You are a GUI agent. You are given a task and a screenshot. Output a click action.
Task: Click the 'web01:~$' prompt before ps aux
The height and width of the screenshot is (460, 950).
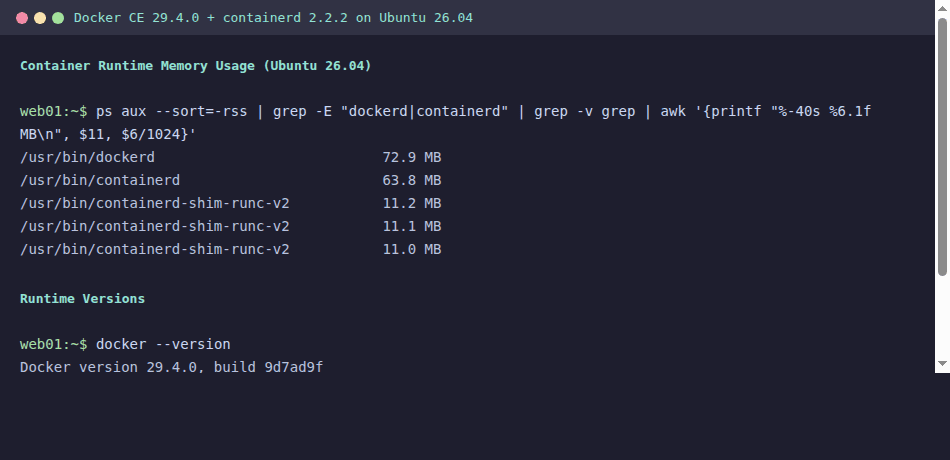coord(53,112)
